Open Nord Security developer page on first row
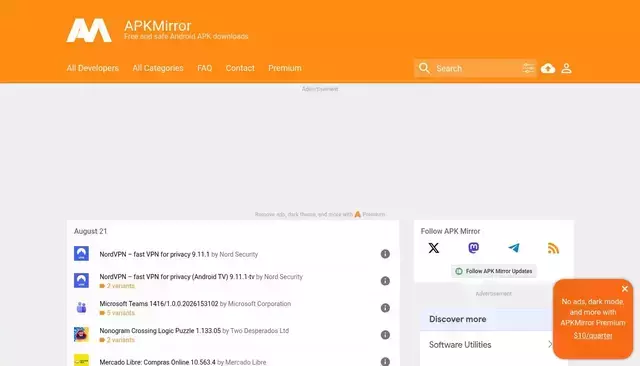The image size is (640, 366). point(239,254)
